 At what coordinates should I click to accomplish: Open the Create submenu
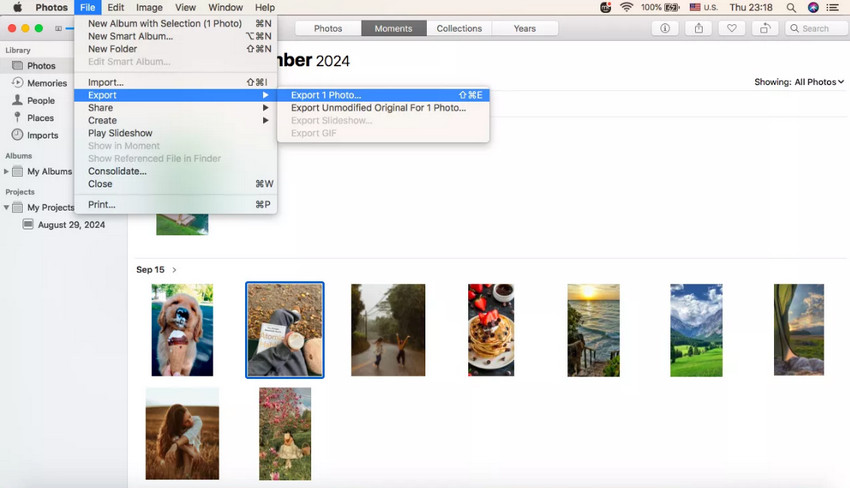176,120
